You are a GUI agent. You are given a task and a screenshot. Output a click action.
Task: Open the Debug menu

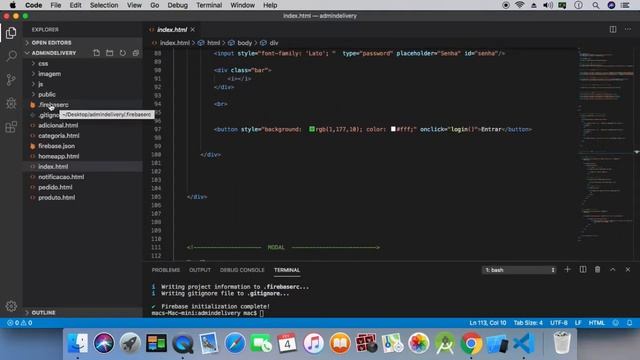pos(178,5)
